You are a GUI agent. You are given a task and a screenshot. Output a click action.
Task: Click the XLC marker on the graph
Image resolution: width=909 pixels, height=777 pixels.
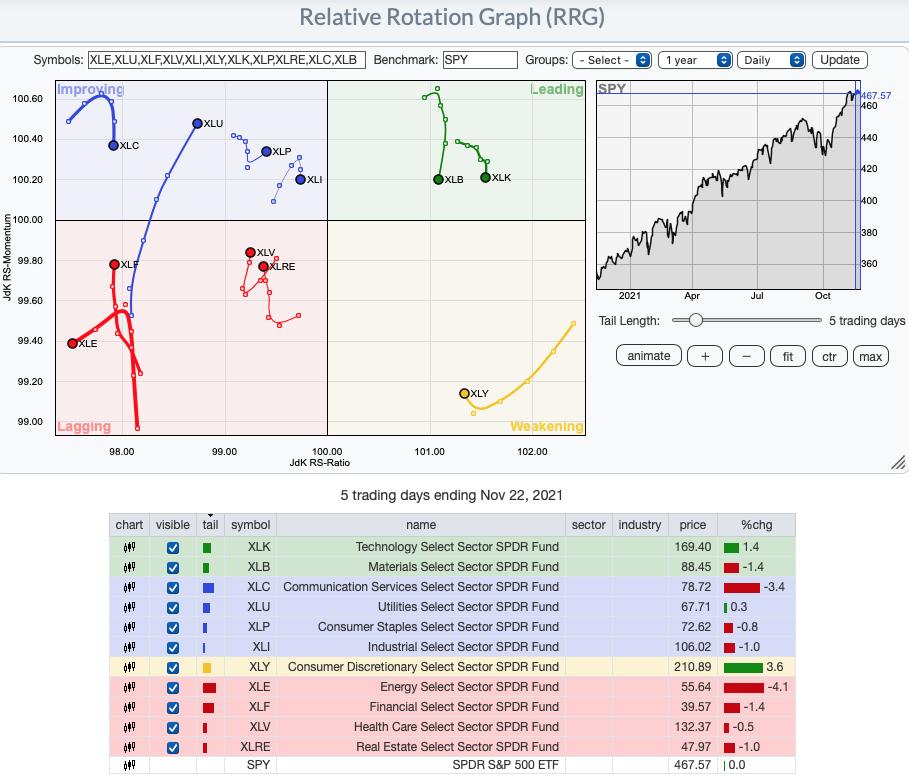[x=114, y=146]
